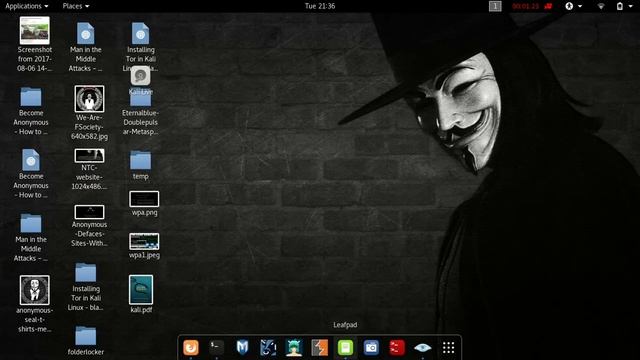Open Leafpad green notepad icon in dock
This screenshot has width=640, height=360.
click(x=345, y=348)
